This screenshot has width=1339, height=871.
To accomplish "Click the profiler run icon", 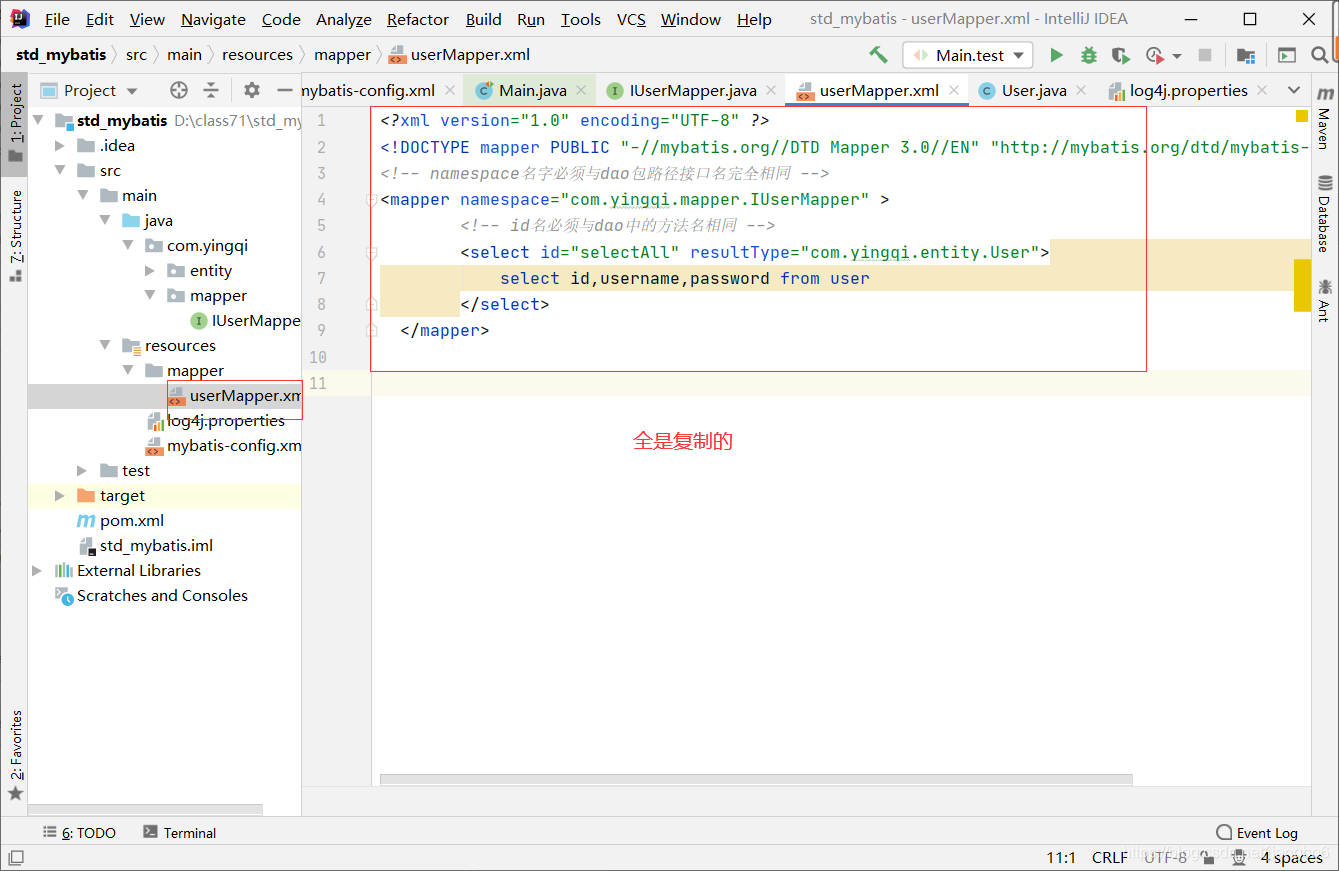I will tap(1155, 55).
